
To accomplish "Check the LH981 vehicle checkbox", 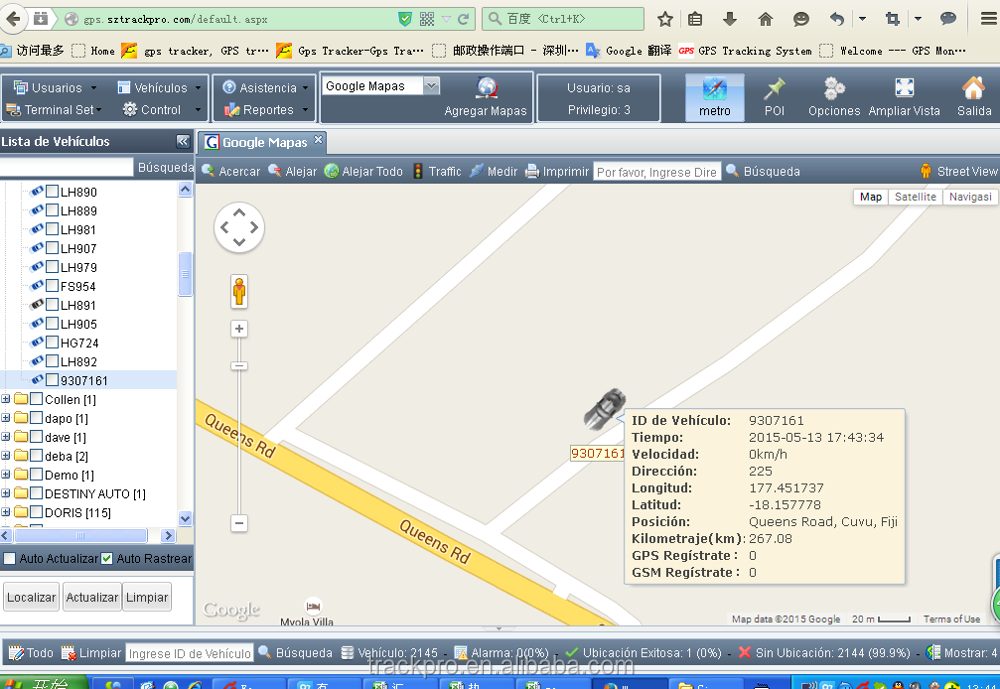I will [52, 229].
